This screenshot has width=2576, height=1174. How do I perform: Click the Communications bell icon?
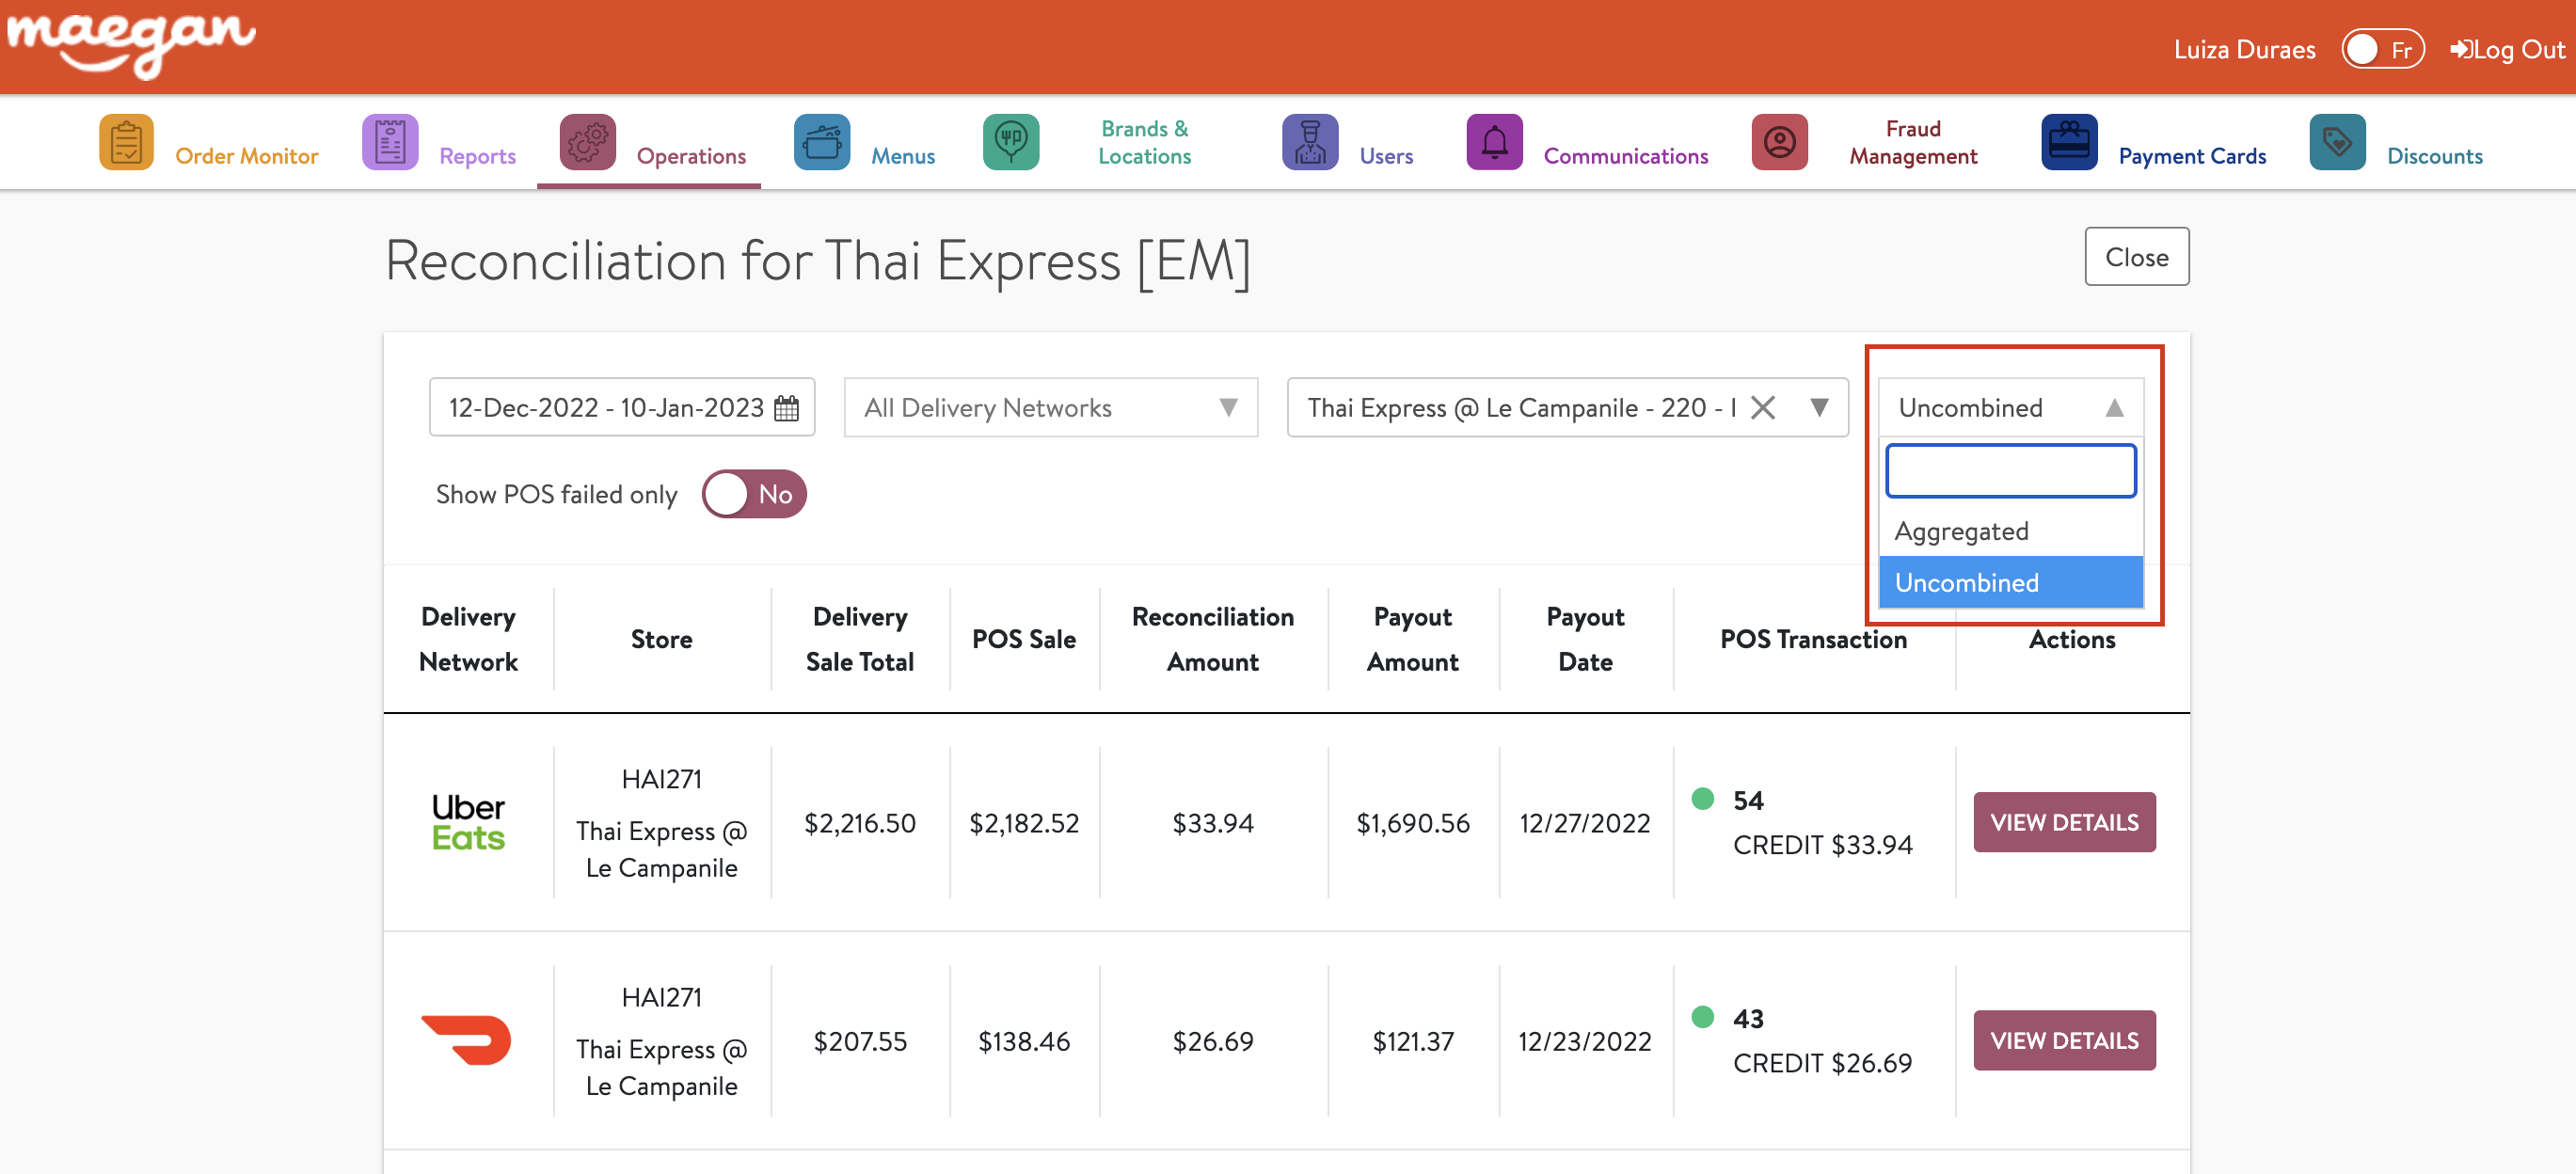1493,143
